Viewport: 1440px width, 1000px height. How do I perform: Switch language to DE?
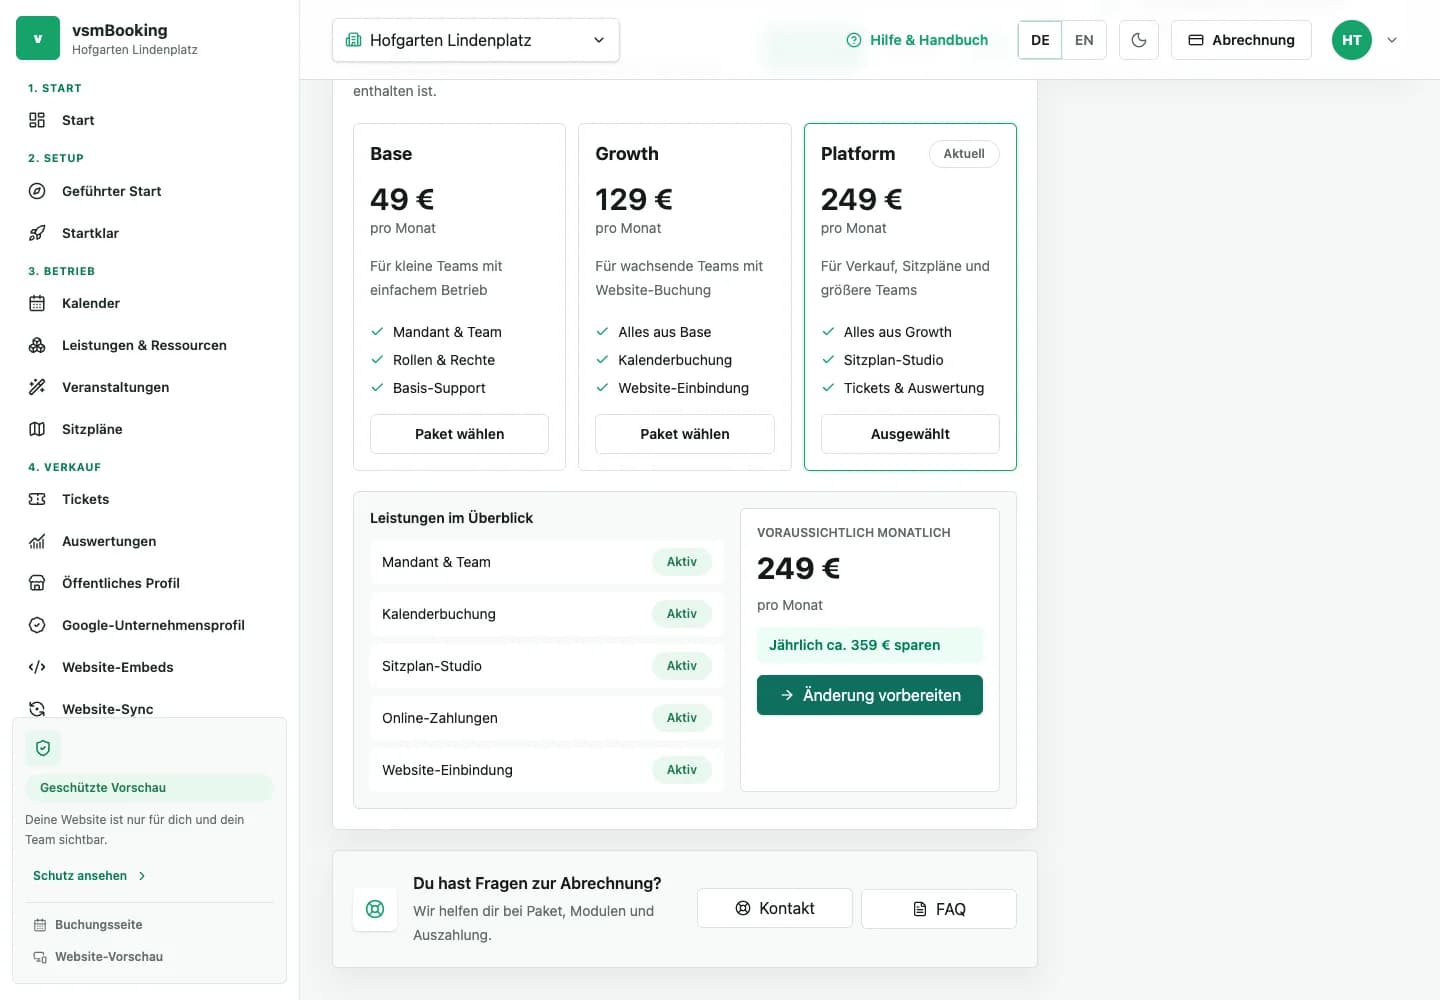(x=1040, y=40)
